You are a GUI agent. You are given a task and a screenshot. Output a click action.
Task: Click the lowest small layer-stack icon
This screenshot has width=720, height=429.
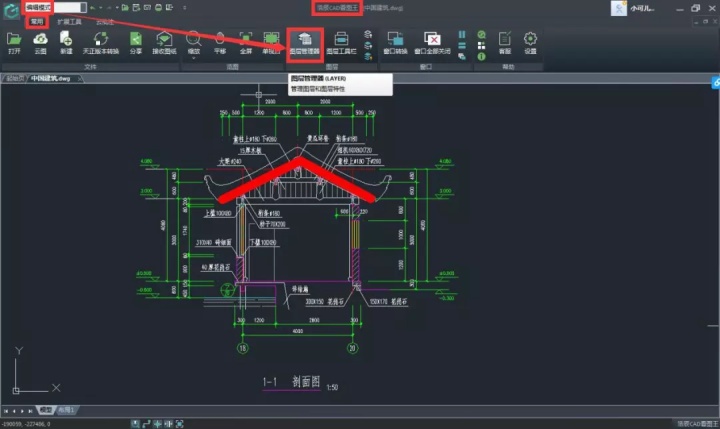368,56
